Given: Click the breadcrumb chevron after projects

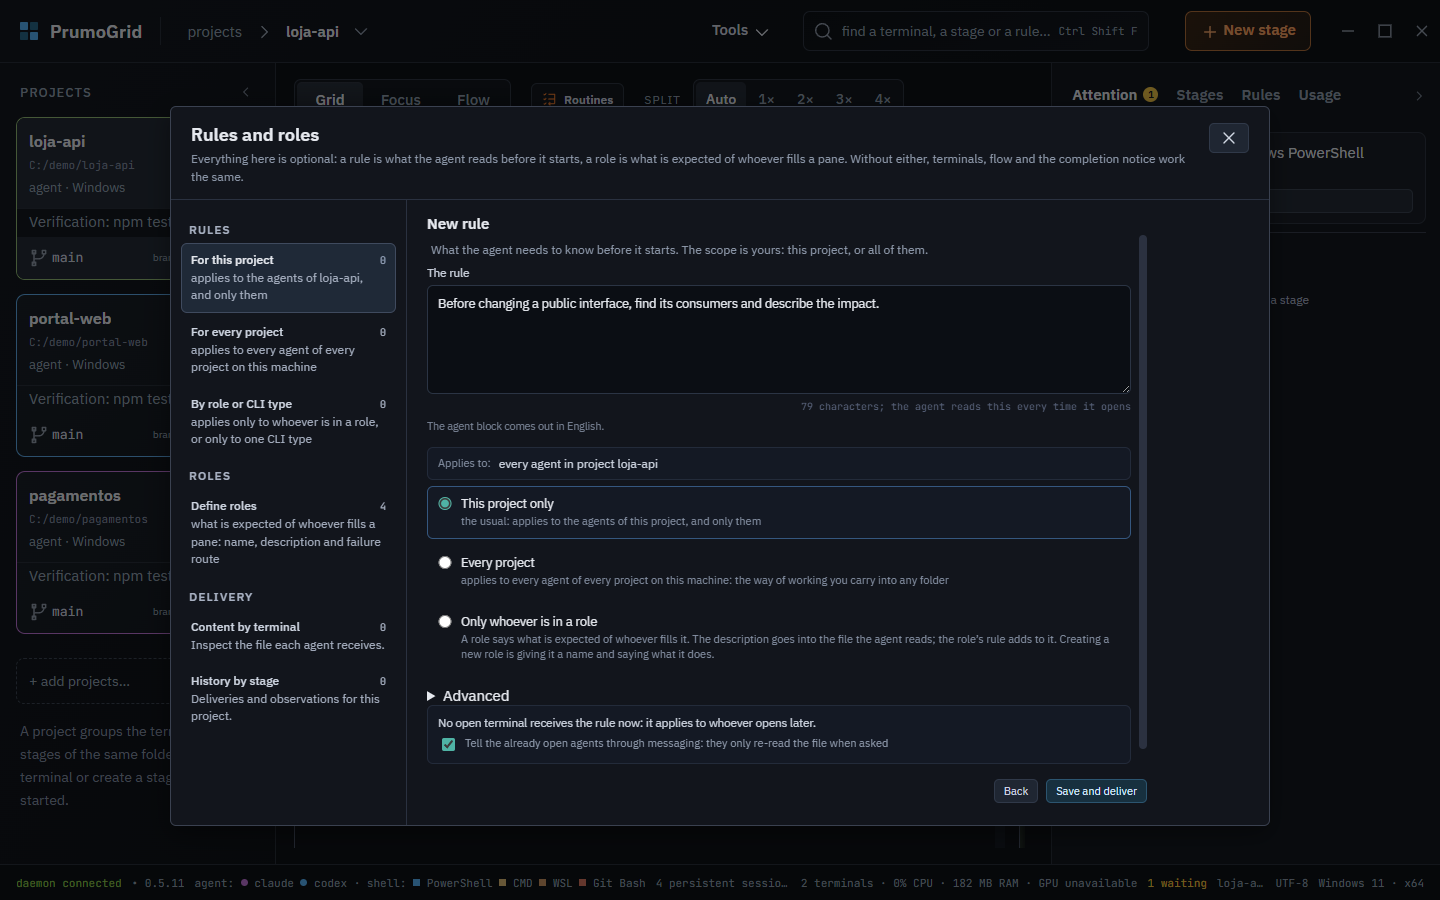Looking at the screenshot, I should [264, 32].
